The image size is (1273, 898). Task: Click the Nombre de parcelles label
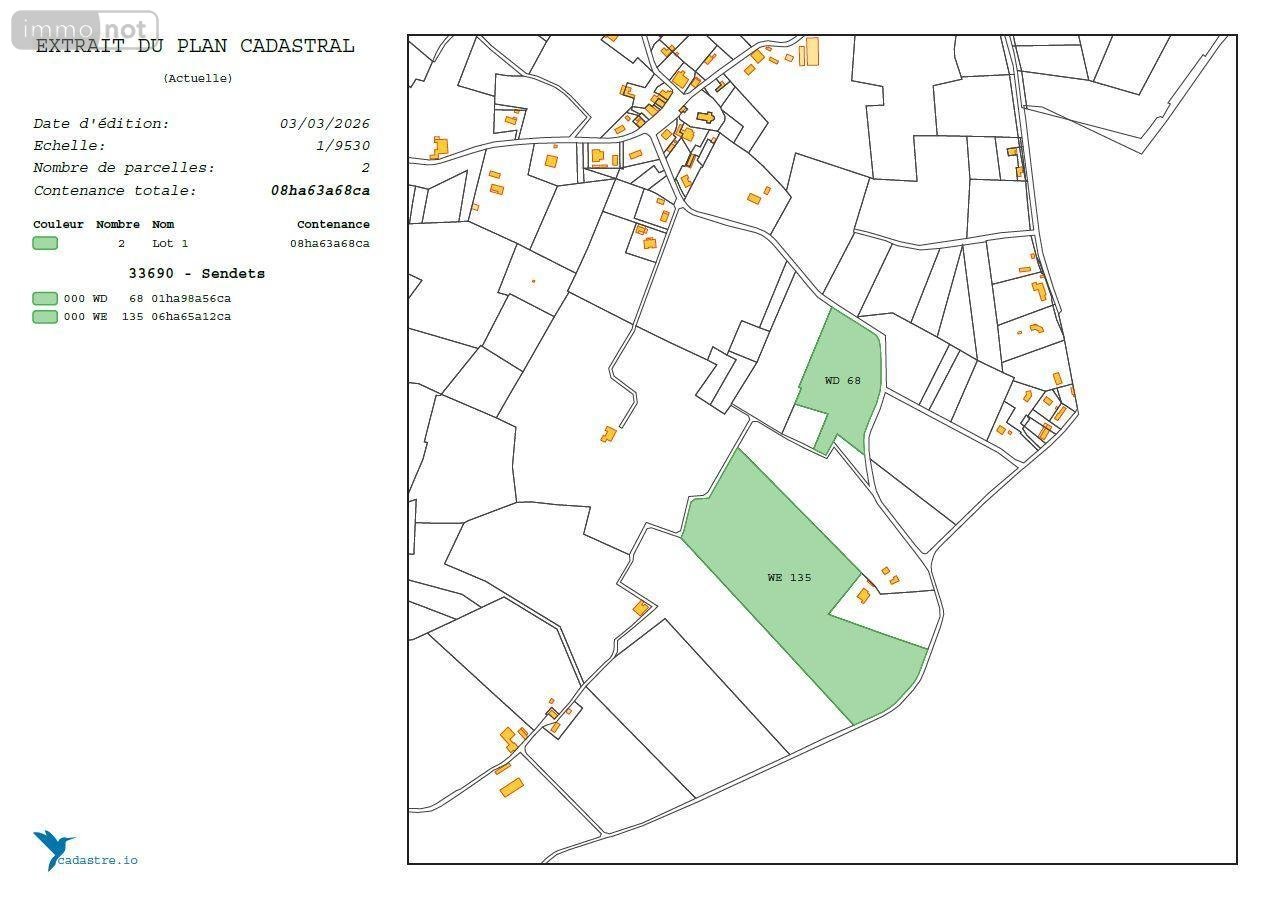[124, 168]
